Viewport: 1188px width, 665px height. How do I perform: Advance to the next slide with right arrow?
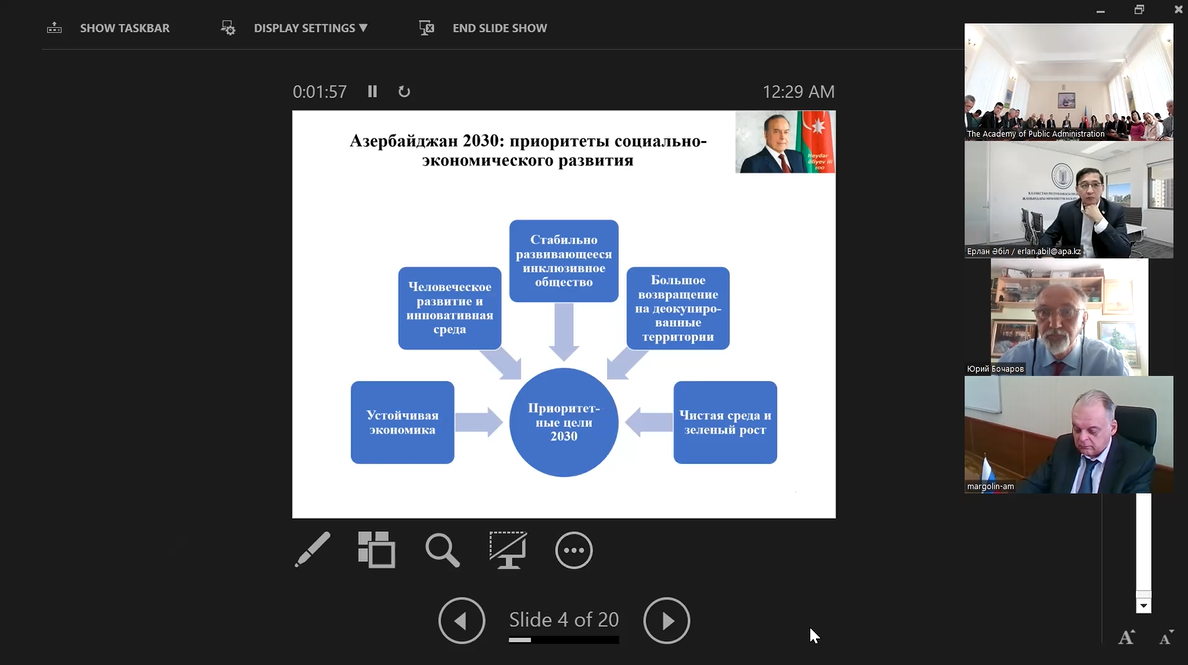(666, 620)
